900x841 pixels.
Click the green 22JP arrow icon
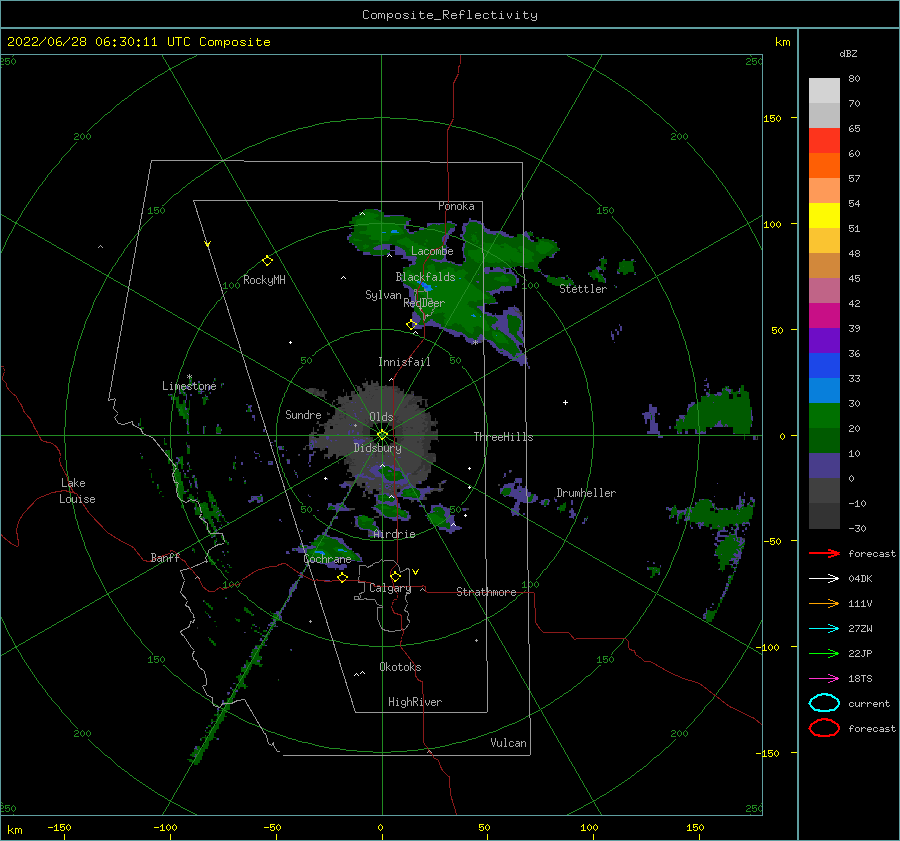click(x=824, y=653)
